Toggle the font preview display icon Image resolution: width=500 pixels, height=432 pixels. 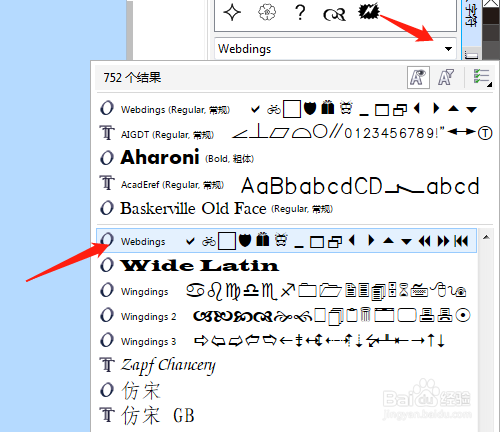click(418, 77)
